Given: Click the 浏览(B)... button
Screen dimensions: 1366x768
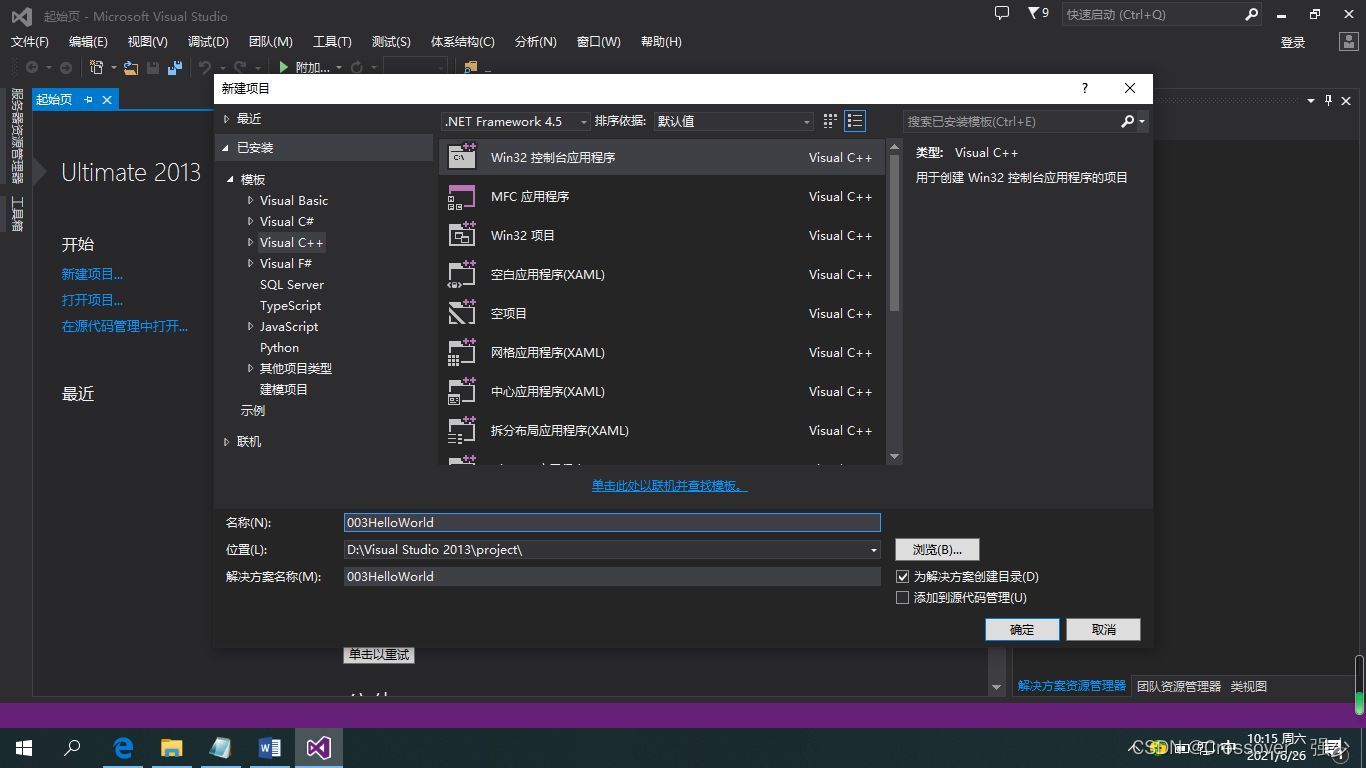Looking at the screenshot, I should tap(937, 549).
